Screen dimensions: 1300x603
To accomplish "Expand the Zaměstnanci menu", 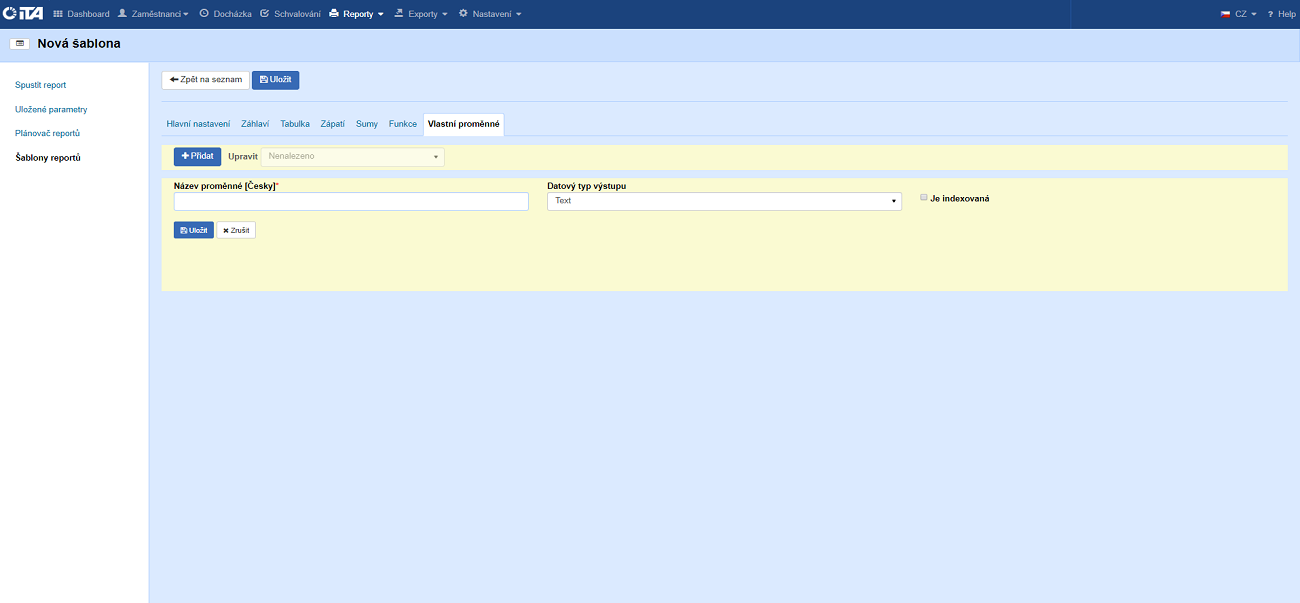I will point(153,14).
